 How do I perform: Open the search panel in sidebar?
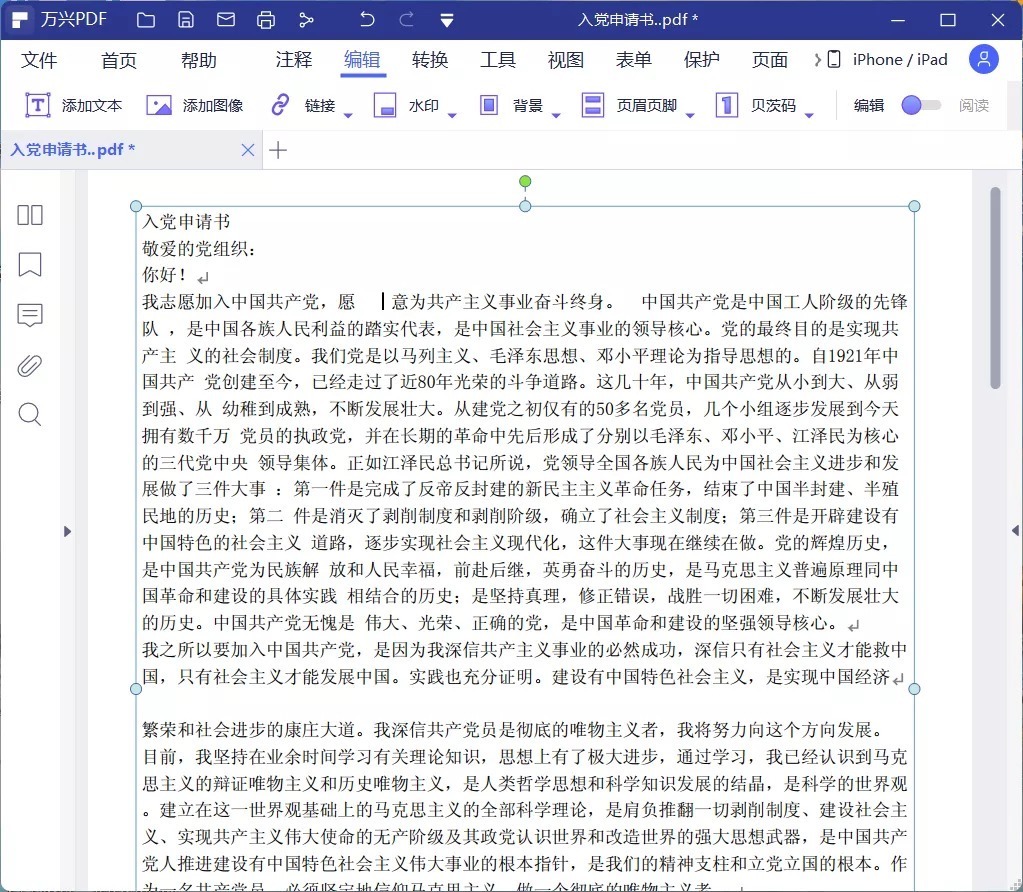30,415
